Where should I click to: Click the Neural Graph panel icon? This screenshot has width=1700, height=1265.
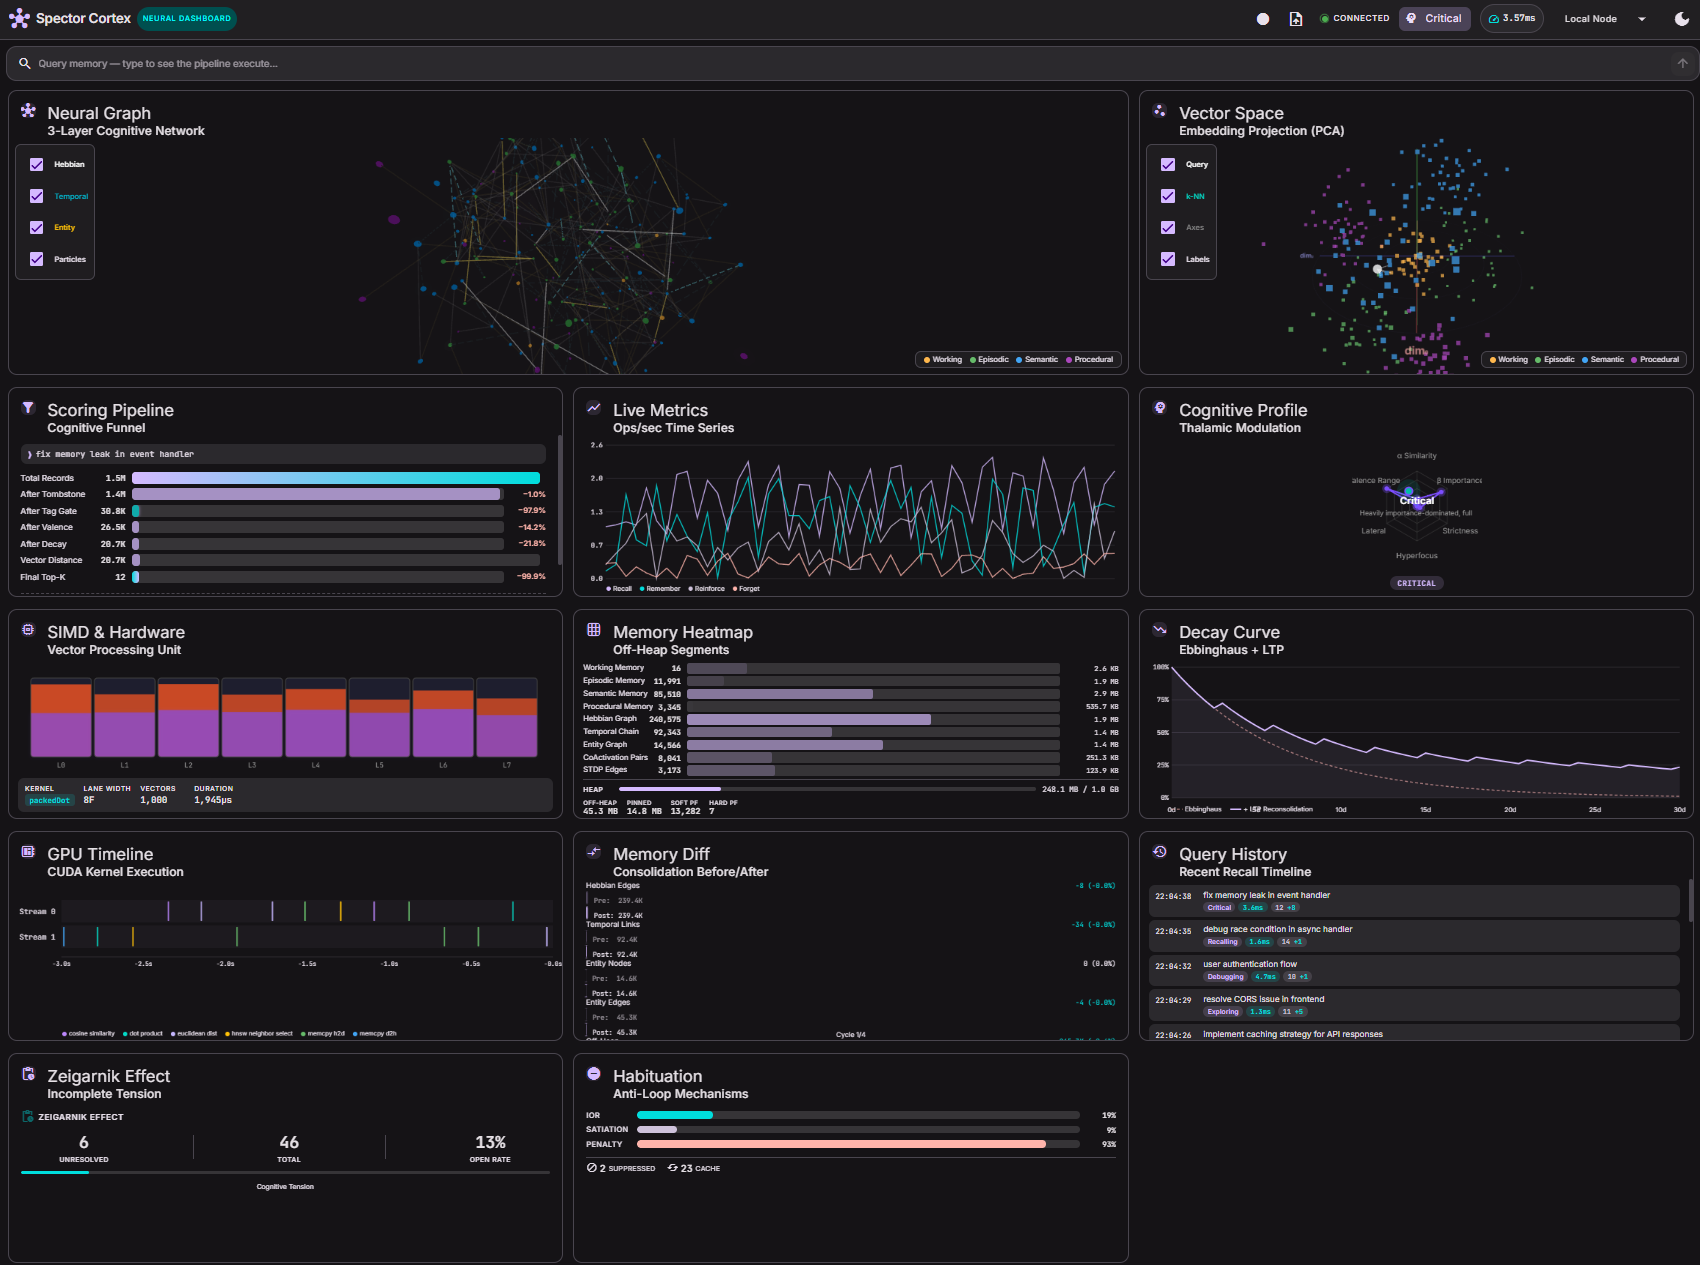pos(28,111)
